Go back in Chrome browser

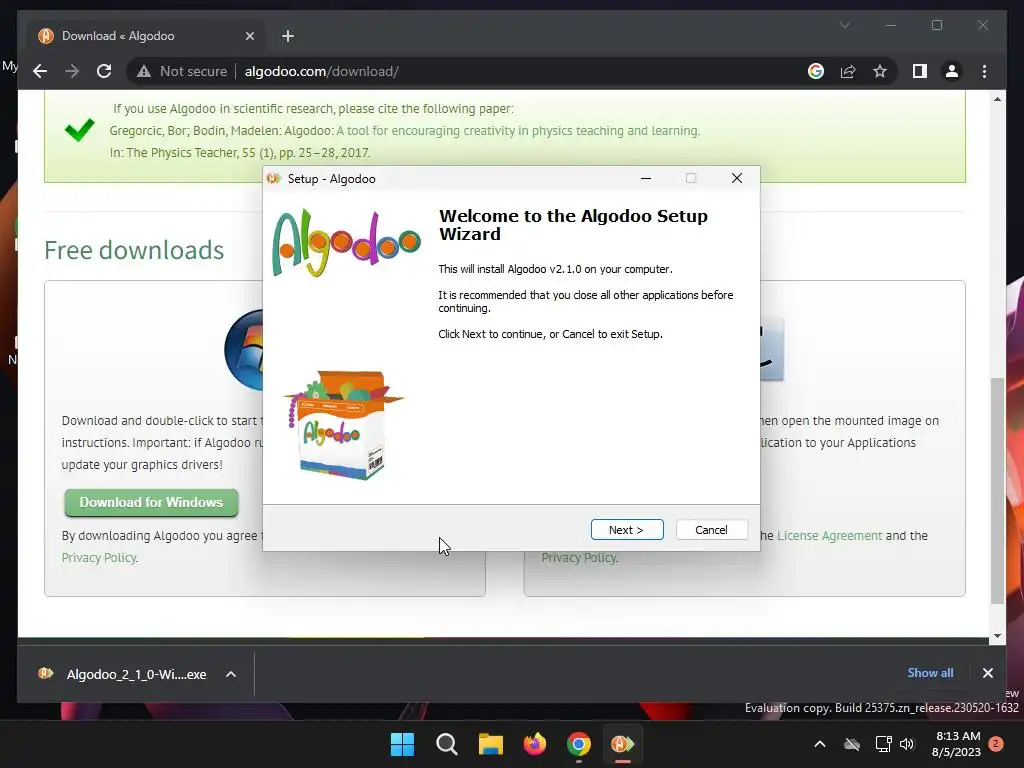40,71
